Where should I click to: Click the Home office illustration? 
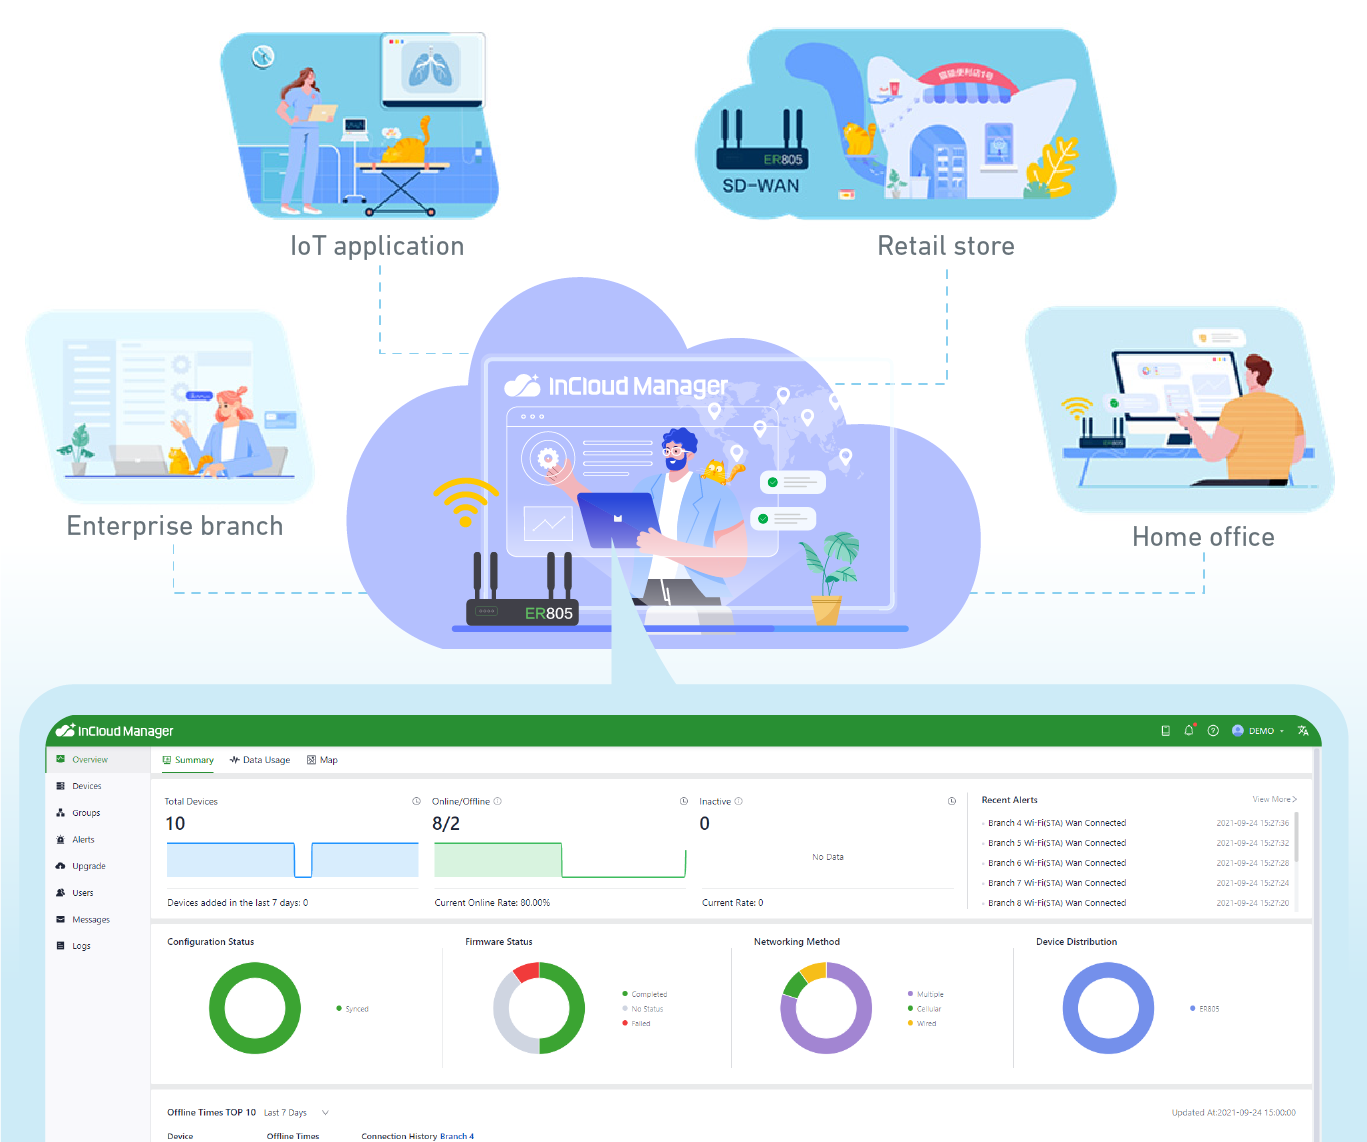1180,410
